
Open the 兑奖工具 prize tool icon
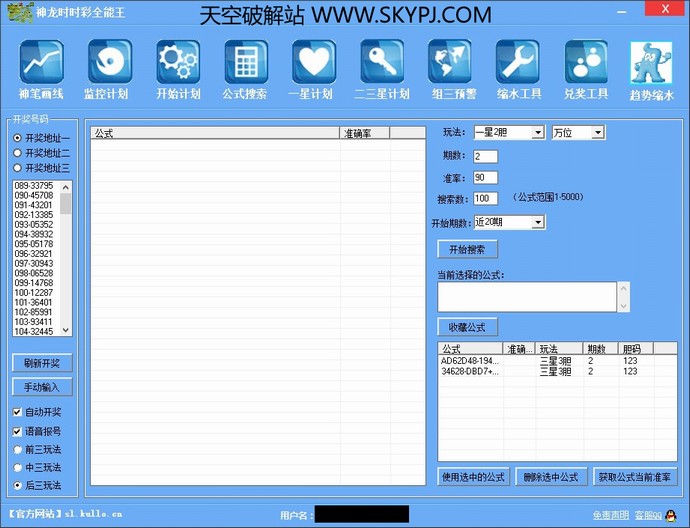click(x=586, y=64)
